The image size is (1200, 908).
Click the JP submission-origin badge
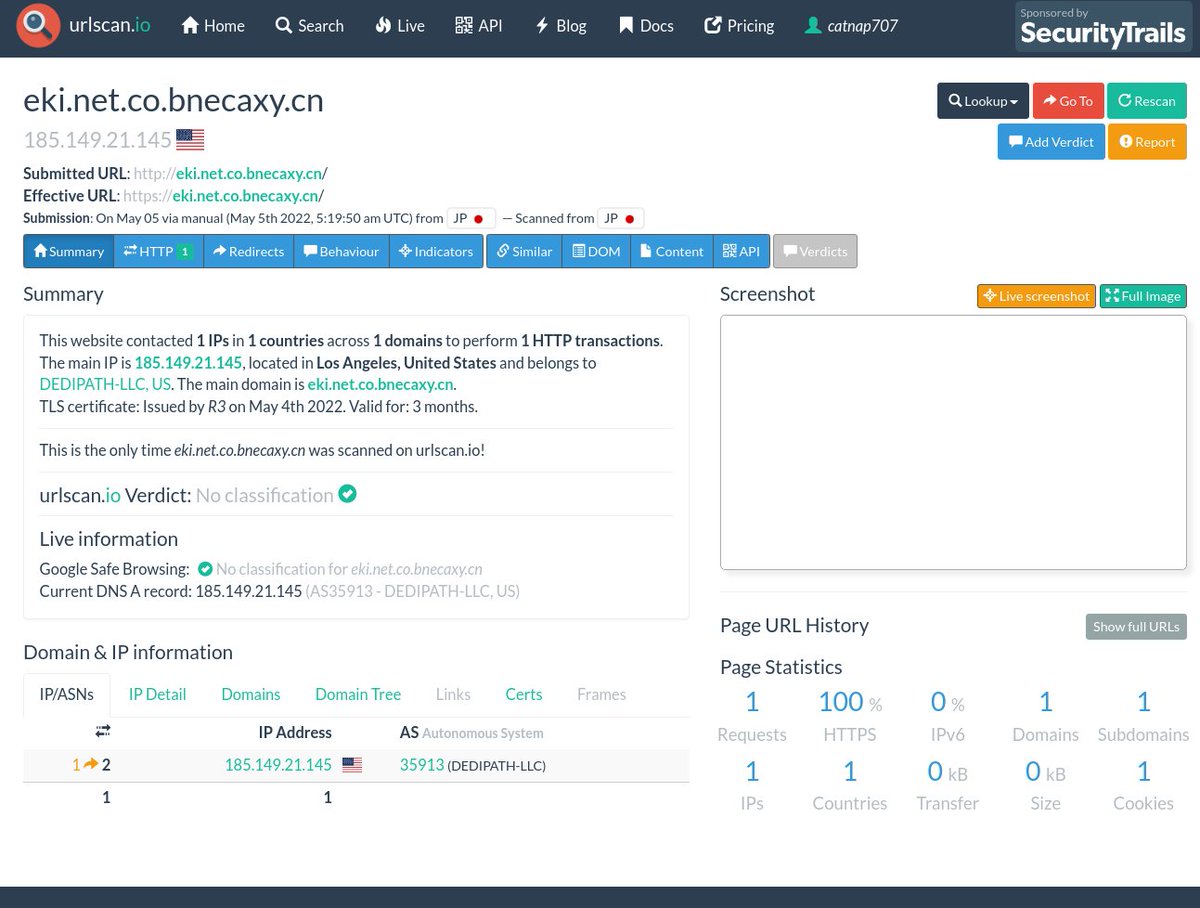pyautogui.click(x=471, y=218)
